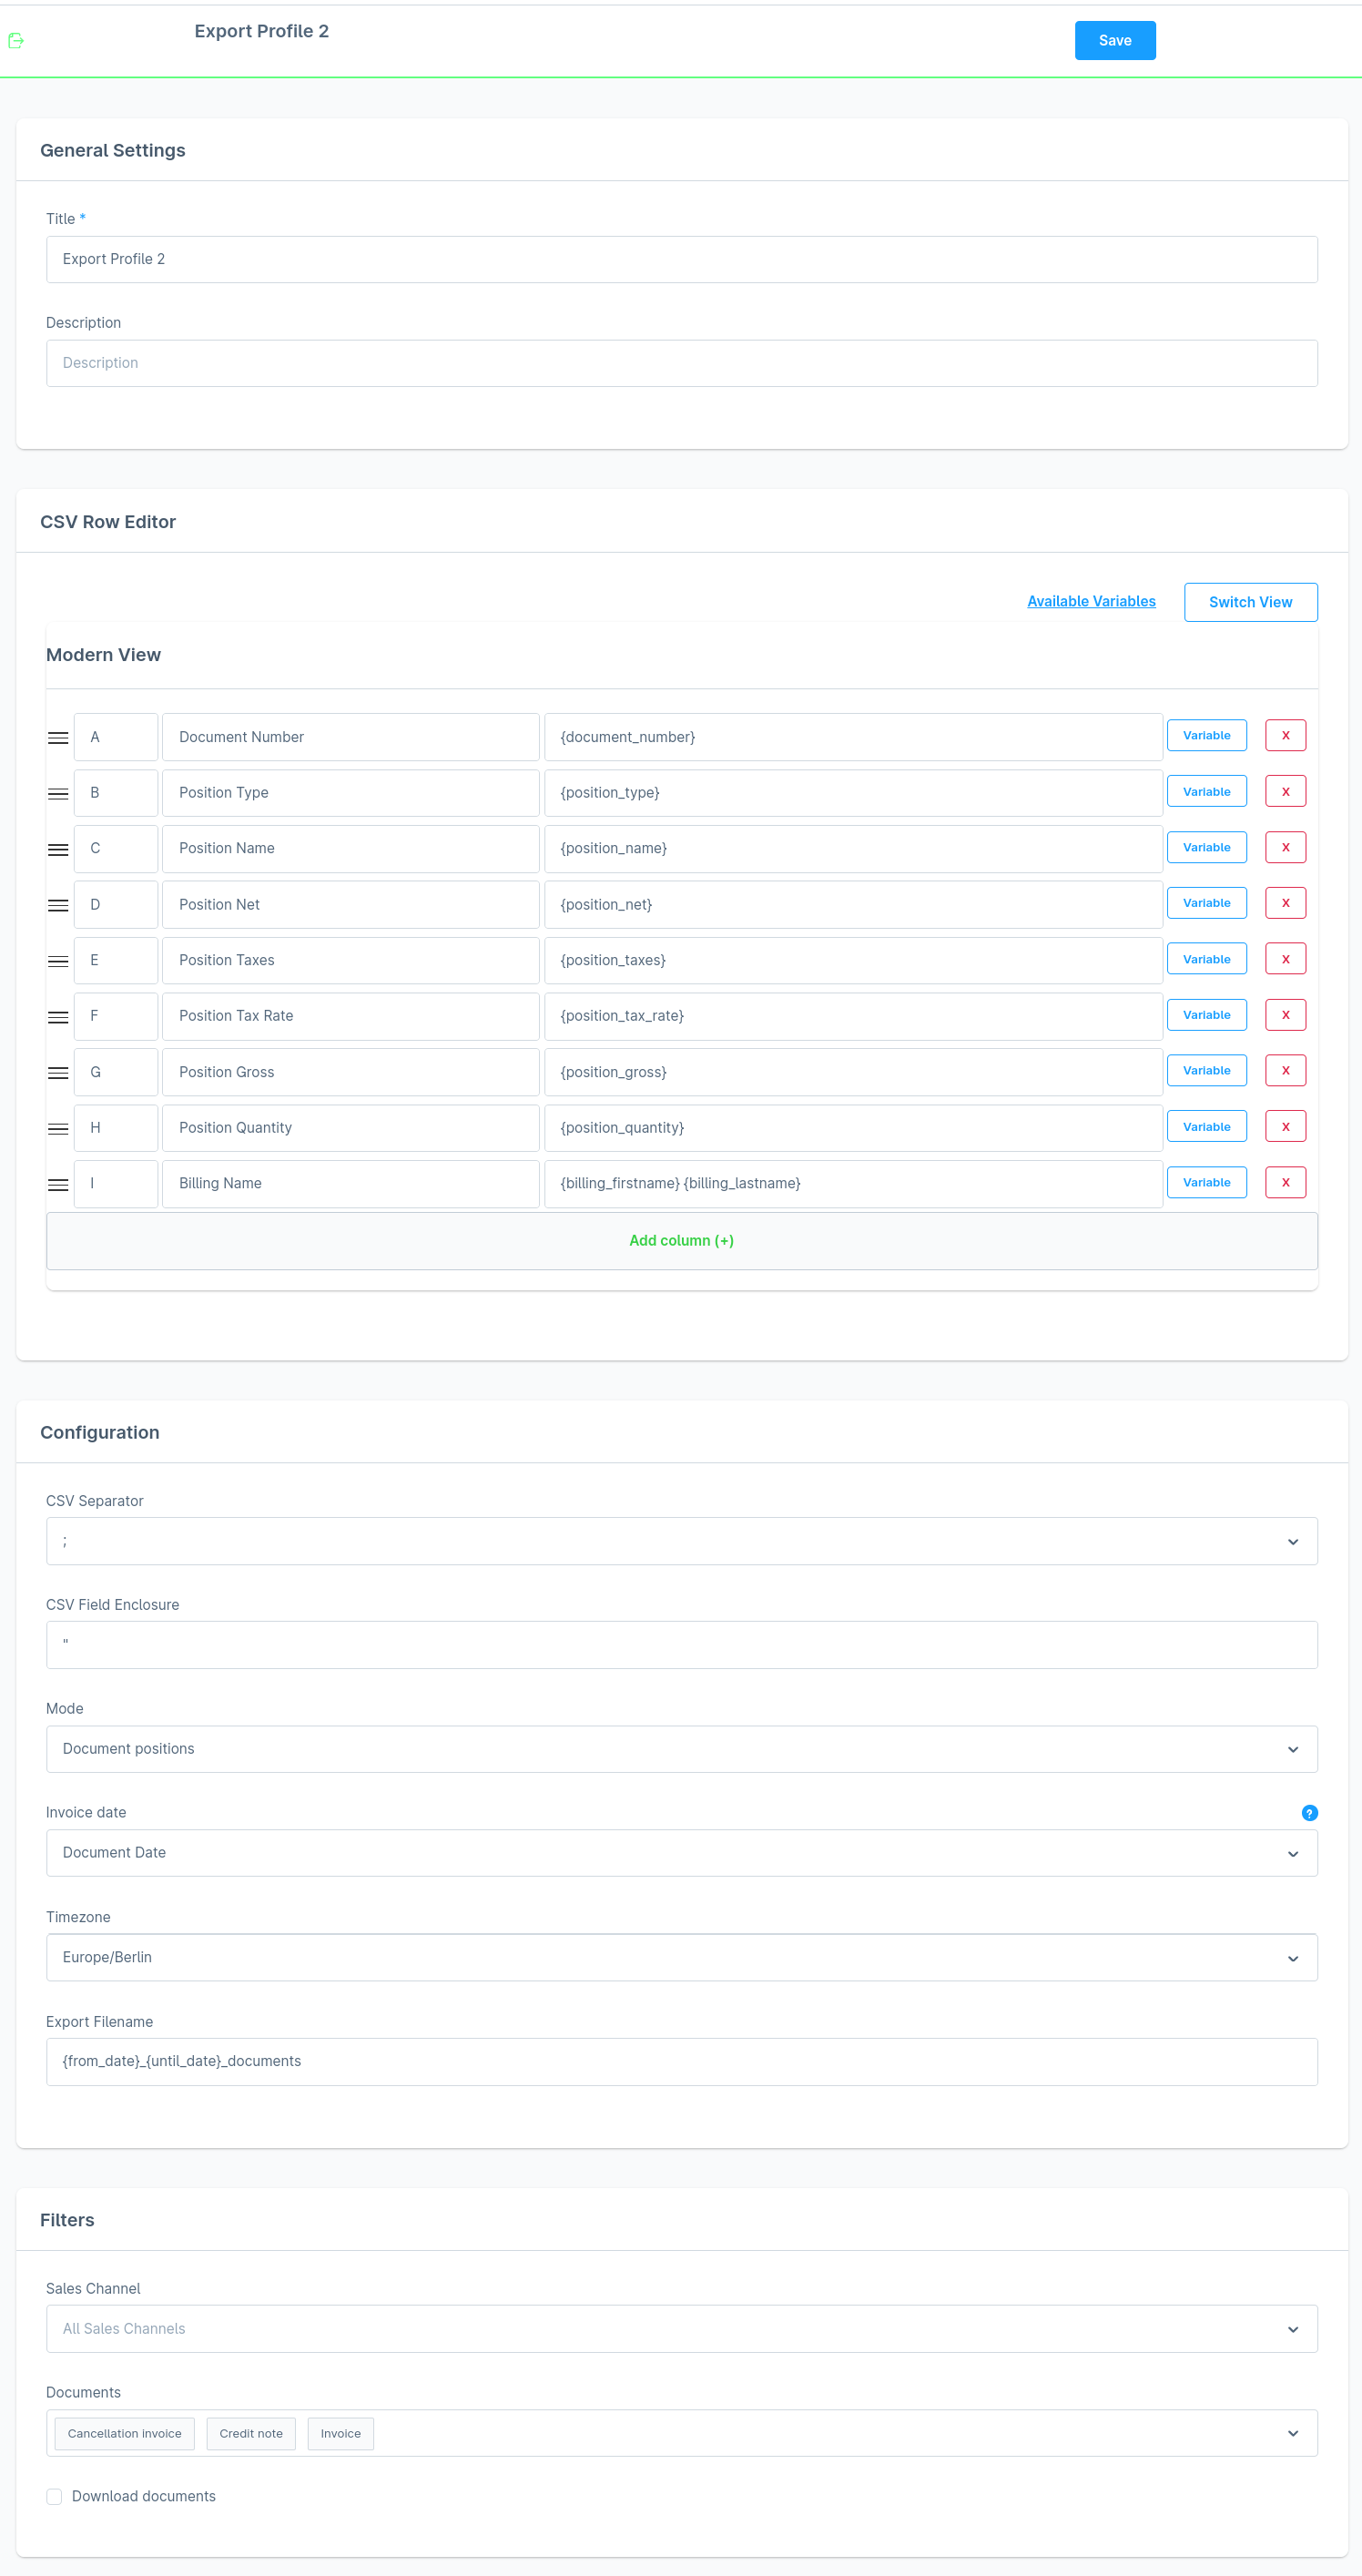1362x2576 pixels.
Task: Select the Cancellation invoice tag
Action: click(x=125, y=2434)
